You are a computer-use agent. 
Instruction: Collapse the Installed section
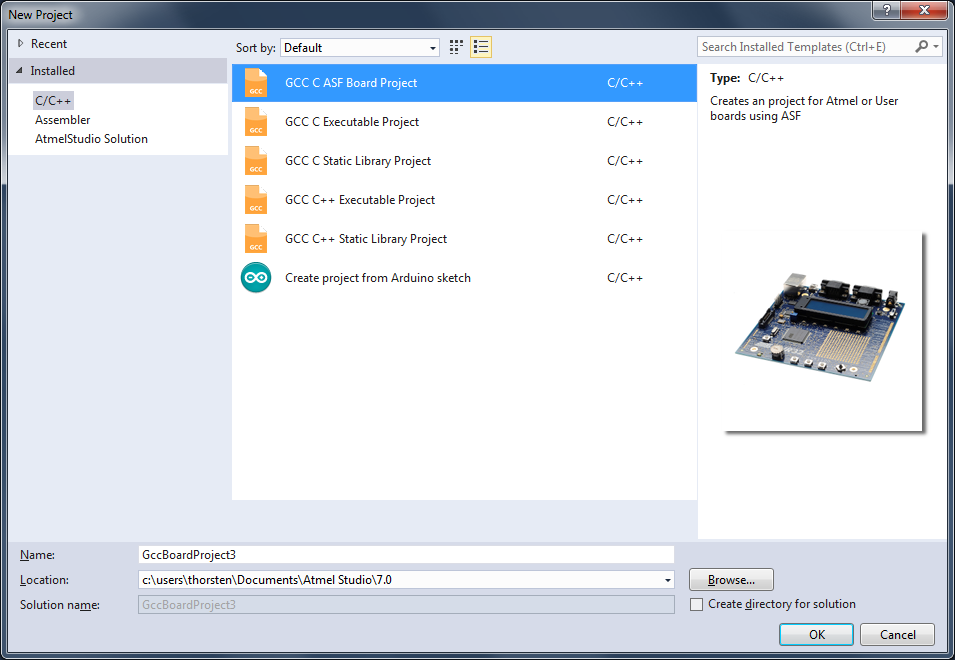(x=19, y=71)
